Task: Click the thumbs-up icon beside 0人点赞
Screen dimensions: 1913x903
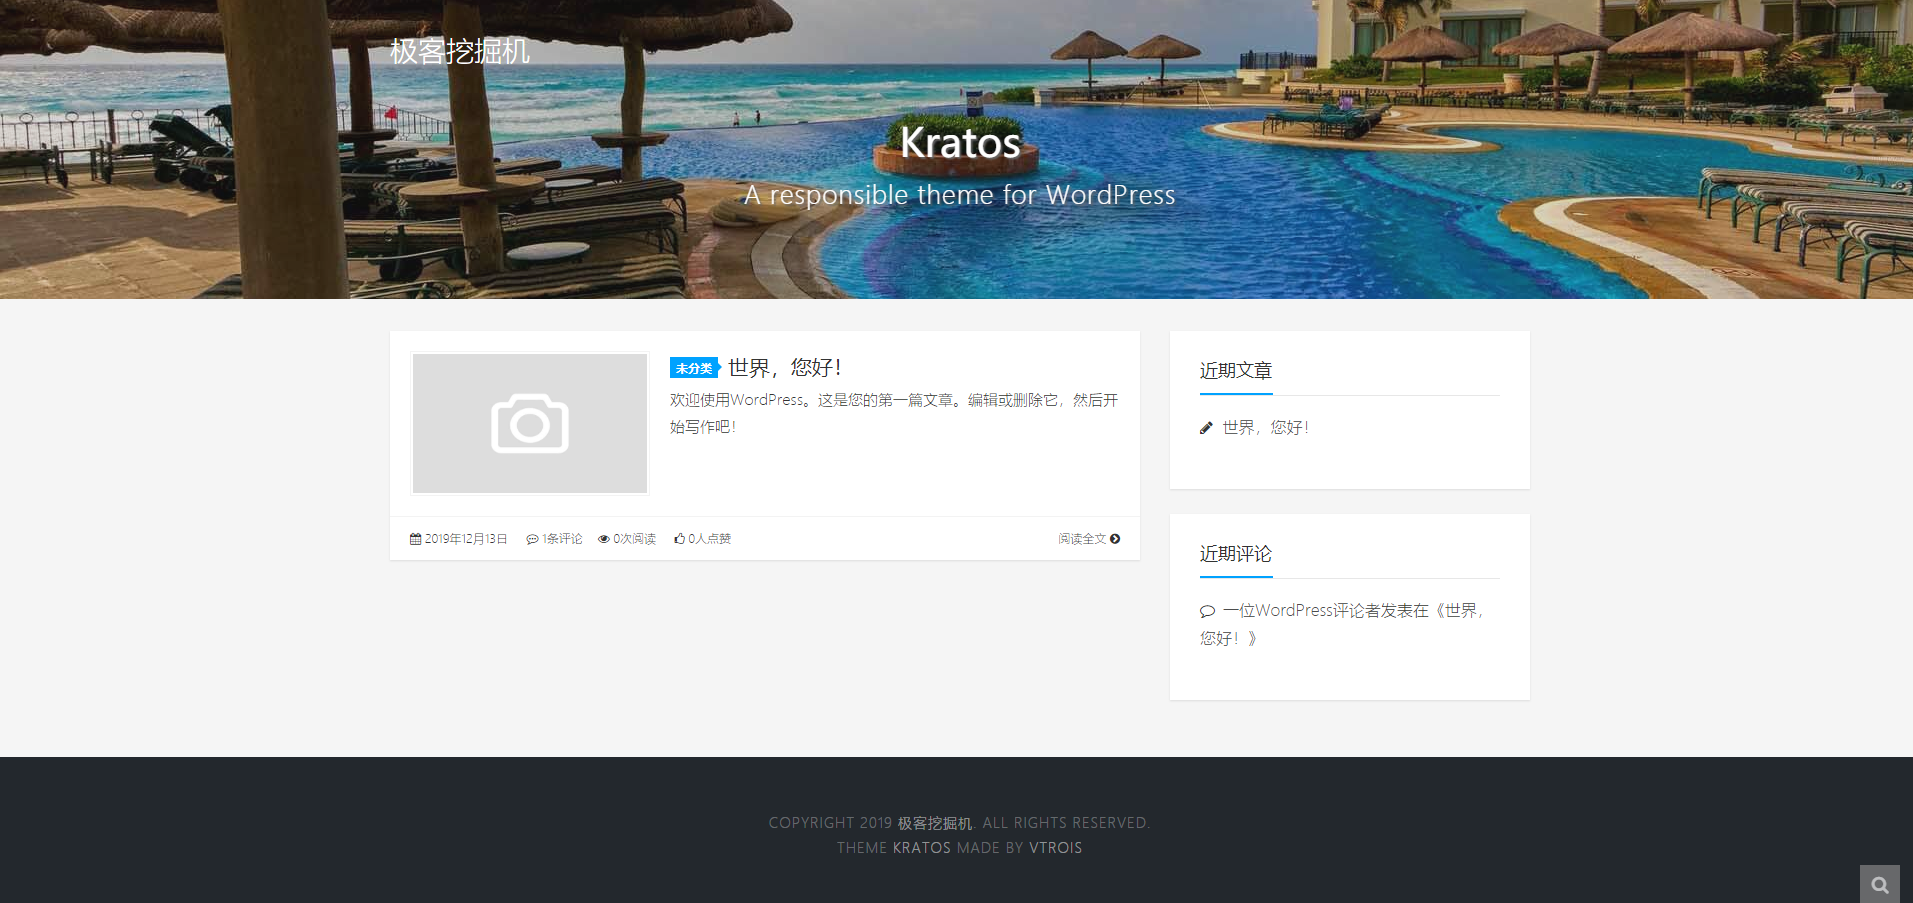Action: coord(679,538)
